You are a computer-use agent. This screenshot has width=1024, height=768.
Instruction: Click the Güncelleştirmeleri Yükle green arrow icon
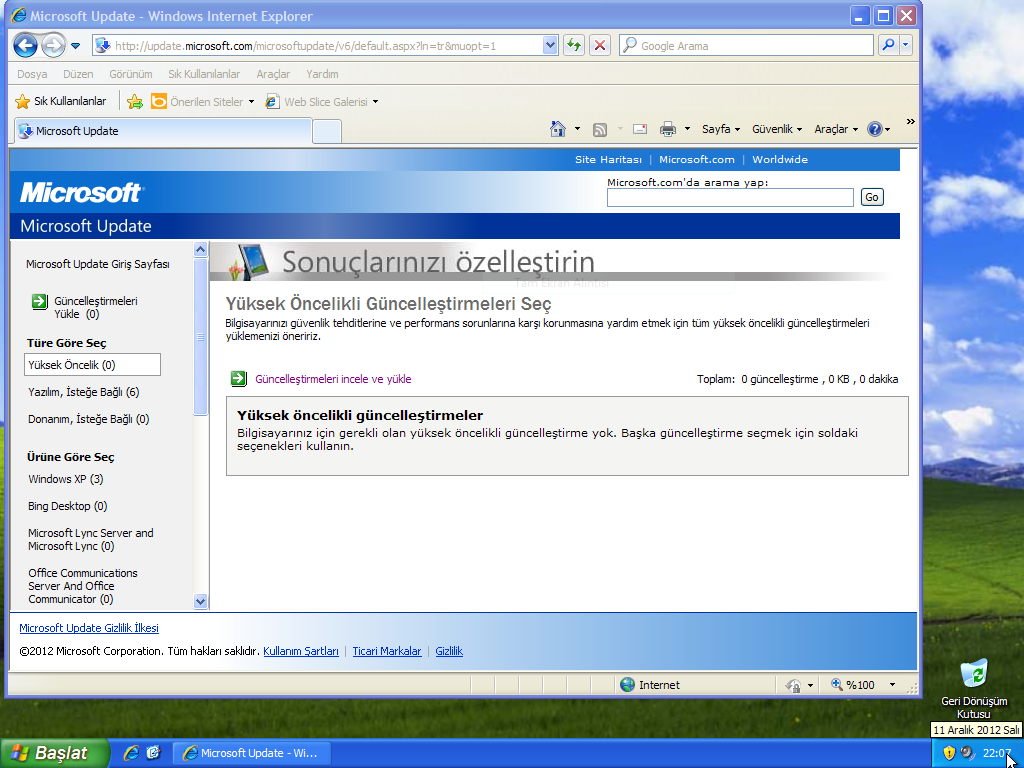pos(39,301)
